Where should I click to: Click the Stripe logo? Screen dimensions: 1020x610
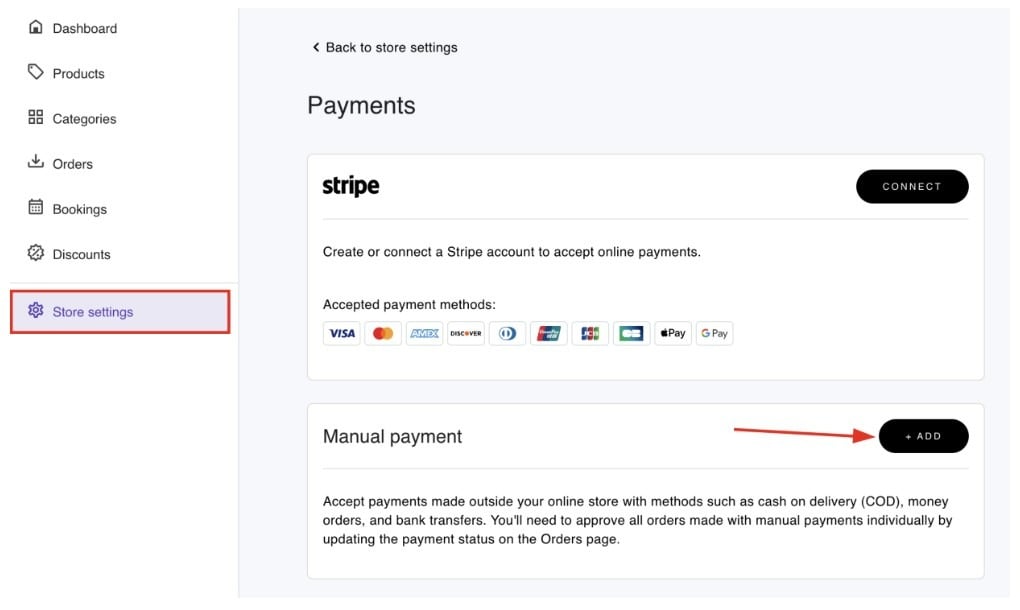(x=351, y=186)
